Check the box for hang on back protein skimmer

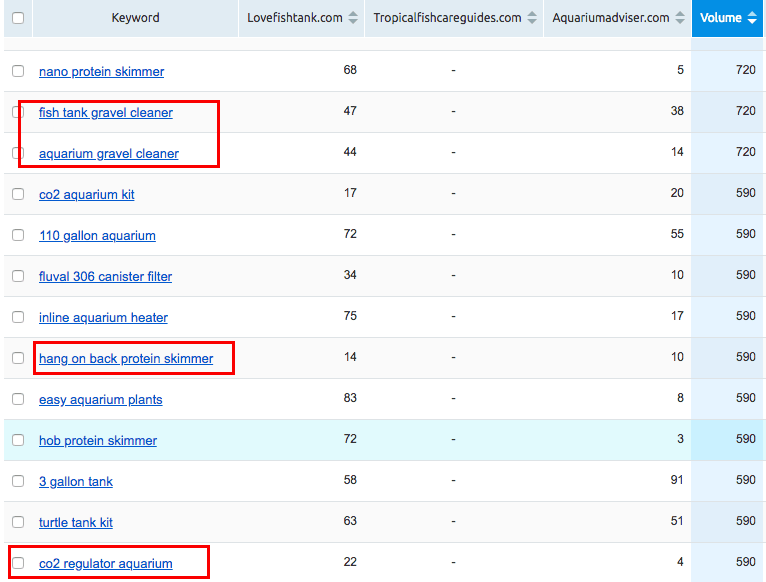pyautogui.click(x=18, y=358)
